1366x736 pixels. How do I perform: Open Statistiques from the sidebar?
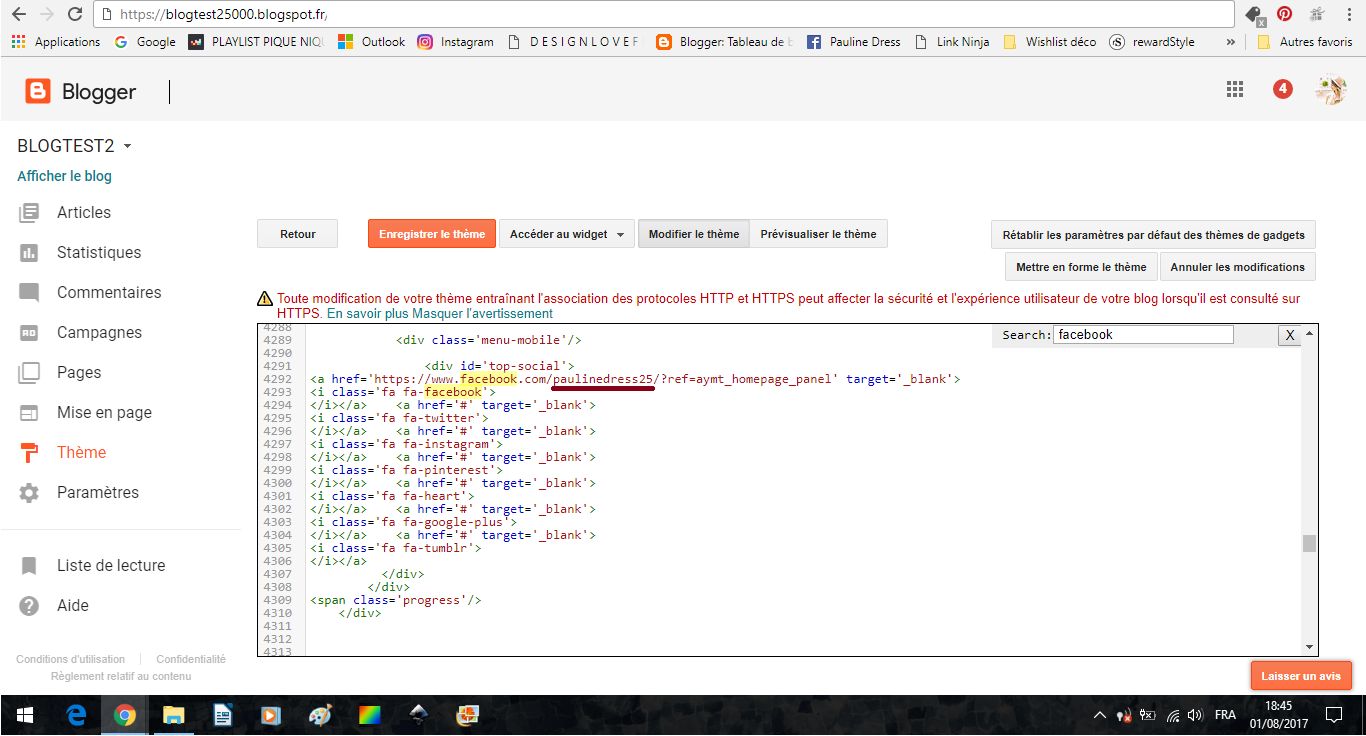(x=98, y=252)
